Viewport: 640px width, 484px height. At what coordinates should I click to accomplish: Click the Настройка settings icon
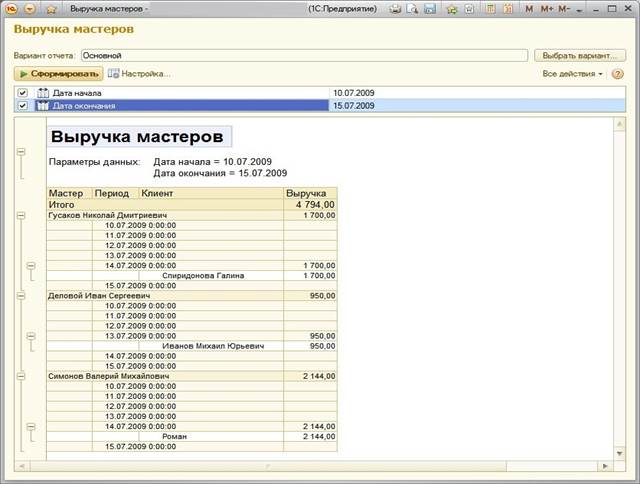pyautogui.click(x=113, y=74)
